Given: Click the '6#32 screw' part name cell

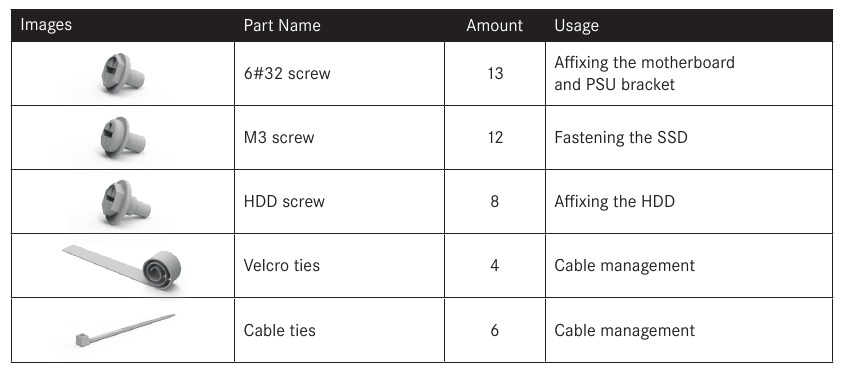Looking at the screenshot, I should pos(340,73).
